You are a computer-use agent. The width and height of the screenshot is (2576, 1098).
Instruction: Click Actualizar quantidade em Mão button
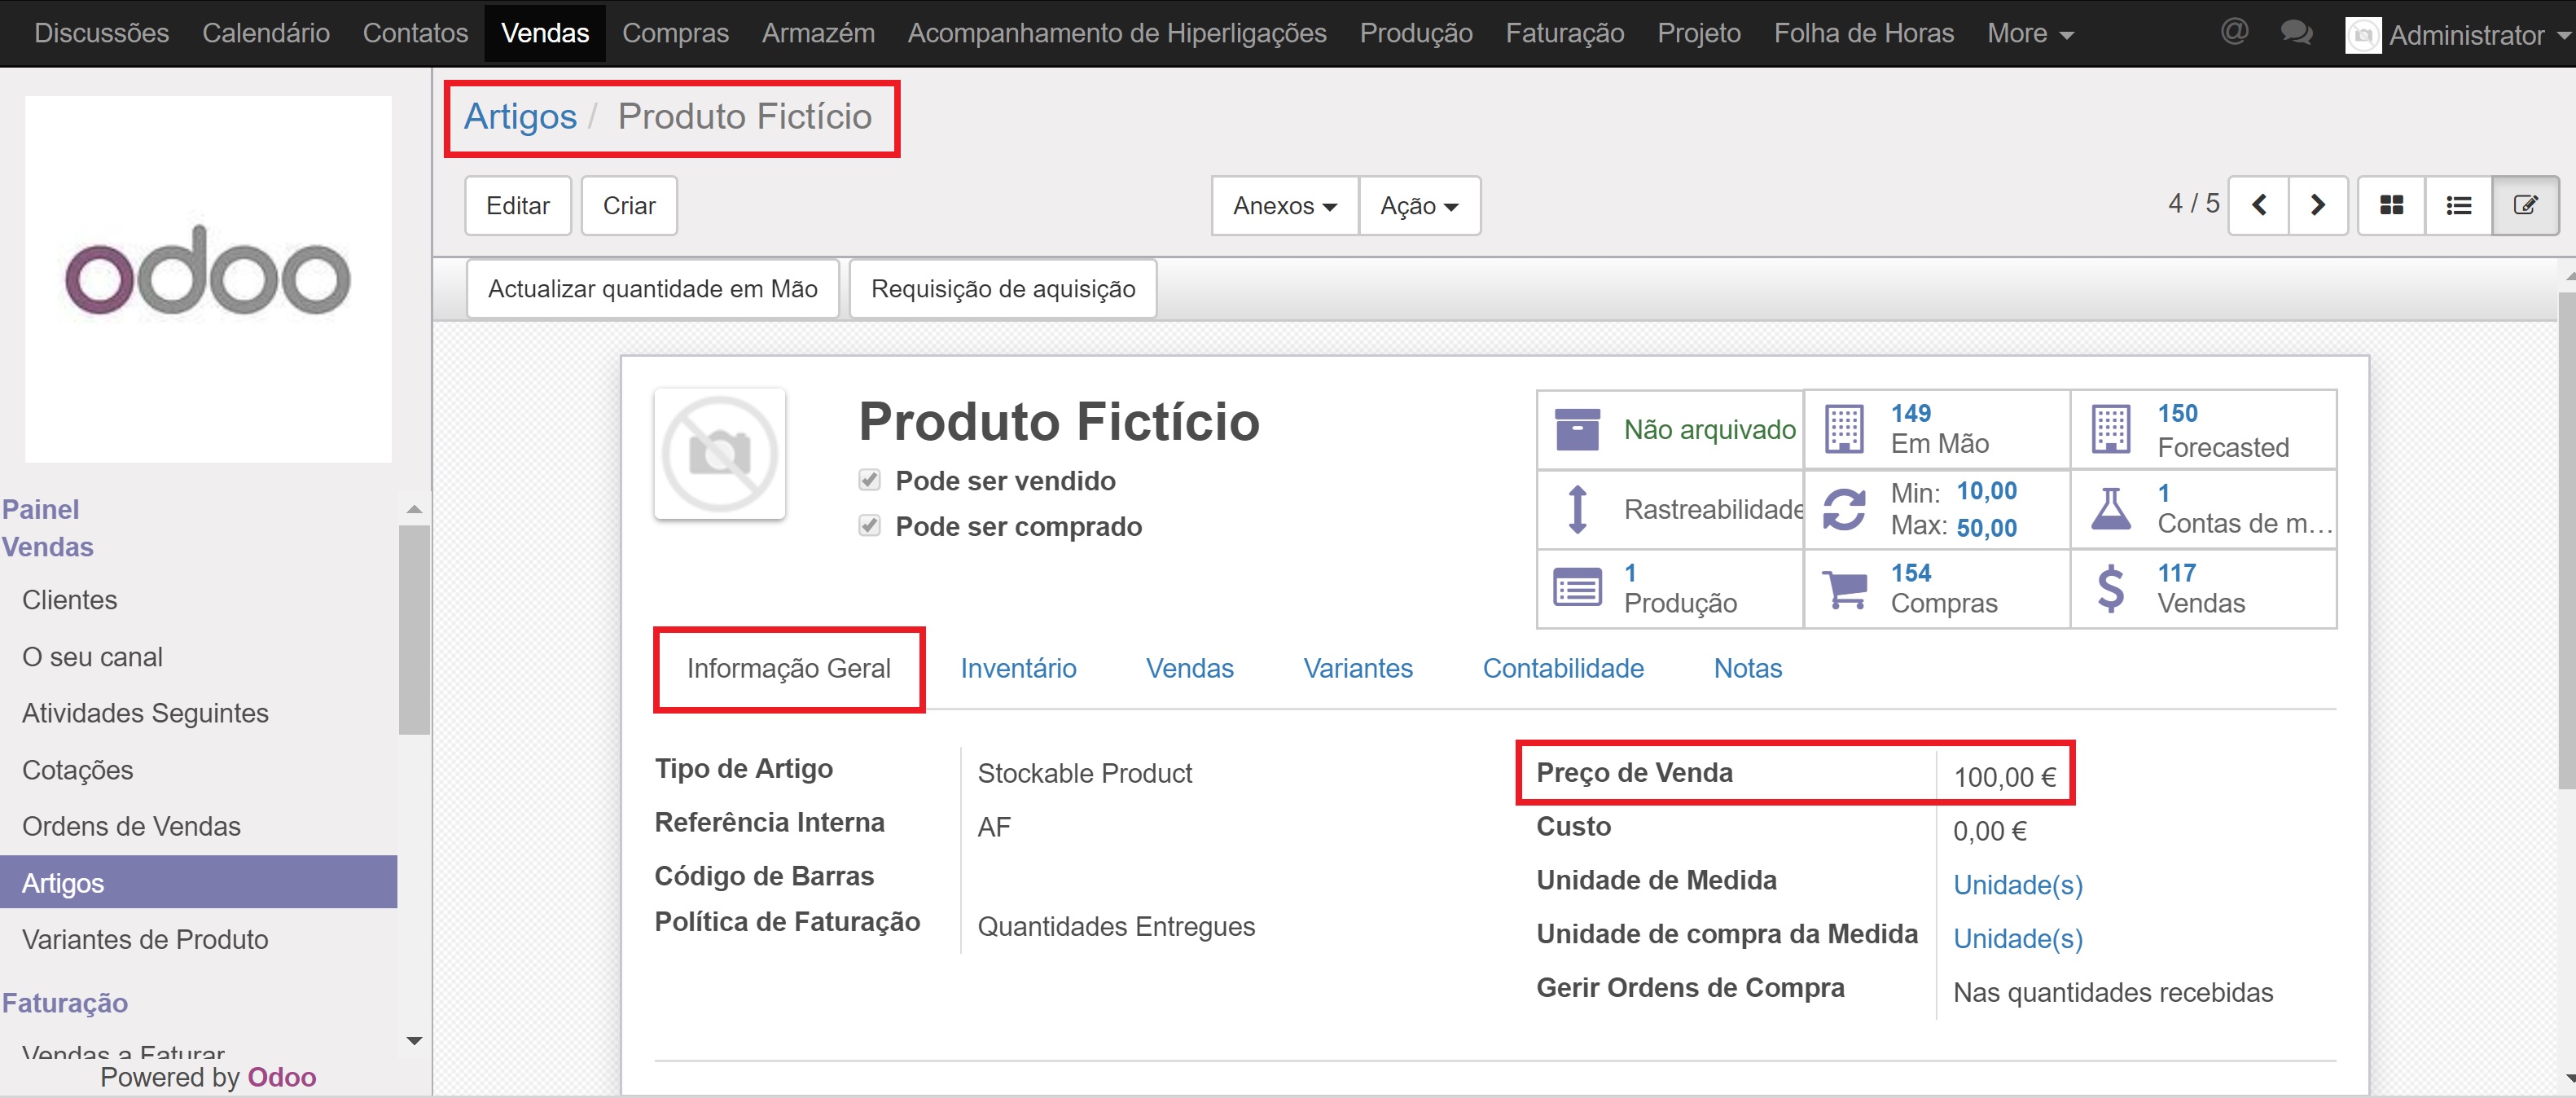(x=652, y=289)
